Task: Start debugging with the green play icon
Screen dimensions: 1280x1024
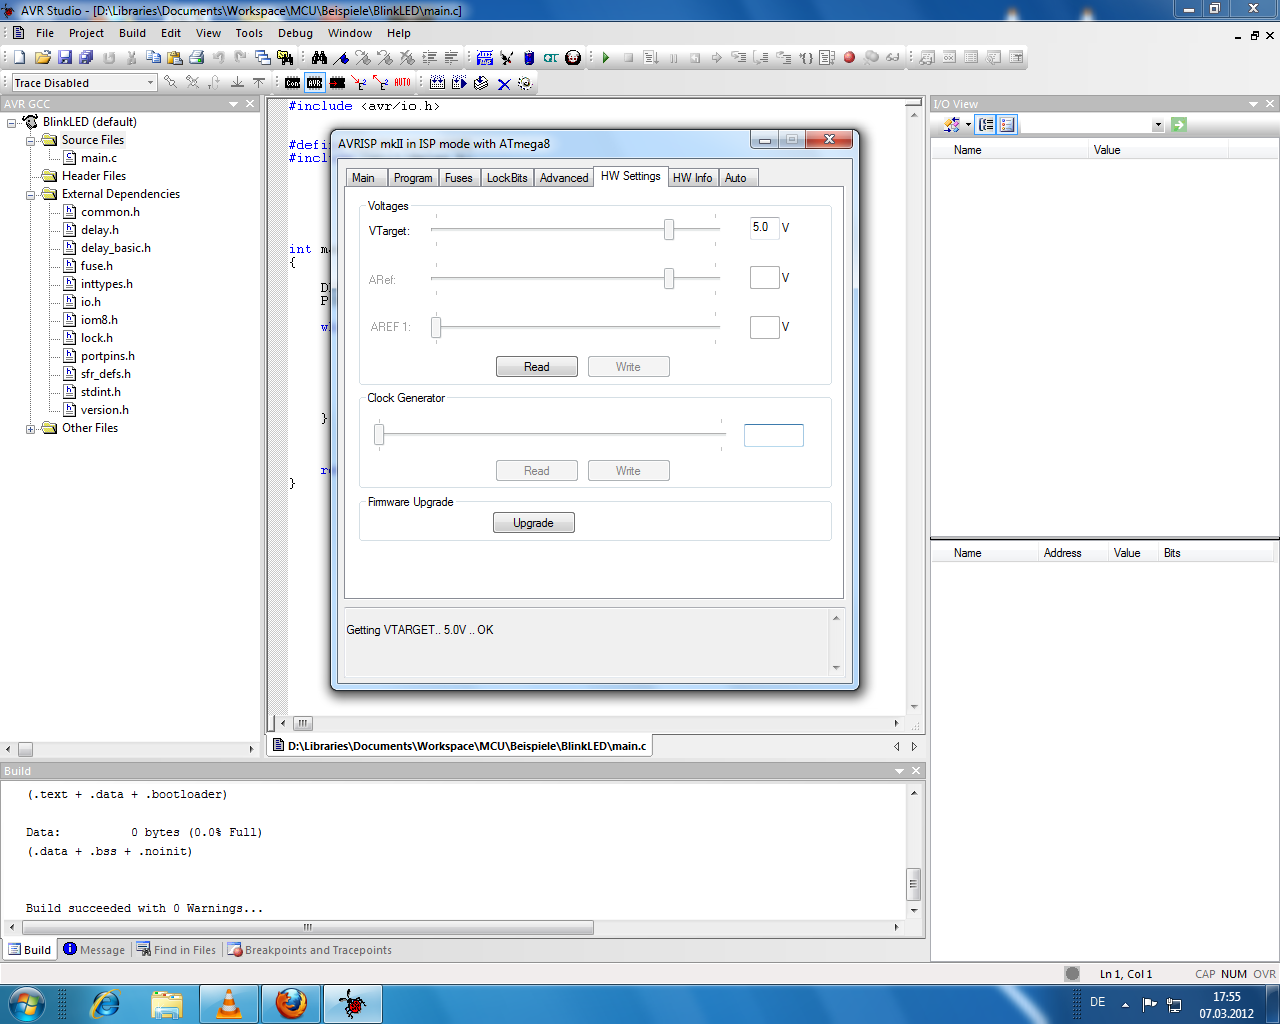Action: (606, 57)
